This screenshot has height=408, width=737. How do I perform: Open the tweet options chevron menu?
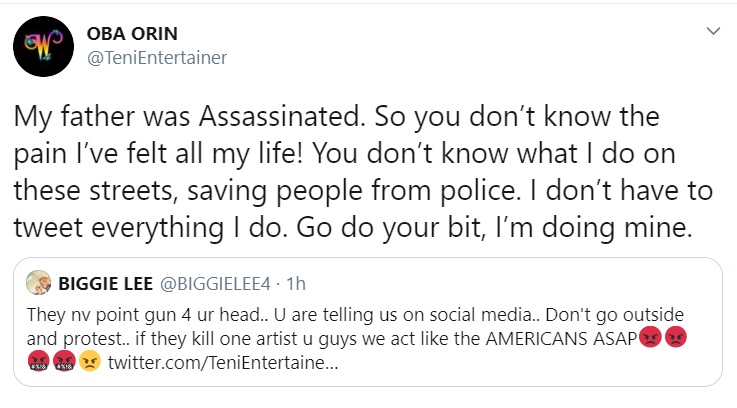click(713, 31)
